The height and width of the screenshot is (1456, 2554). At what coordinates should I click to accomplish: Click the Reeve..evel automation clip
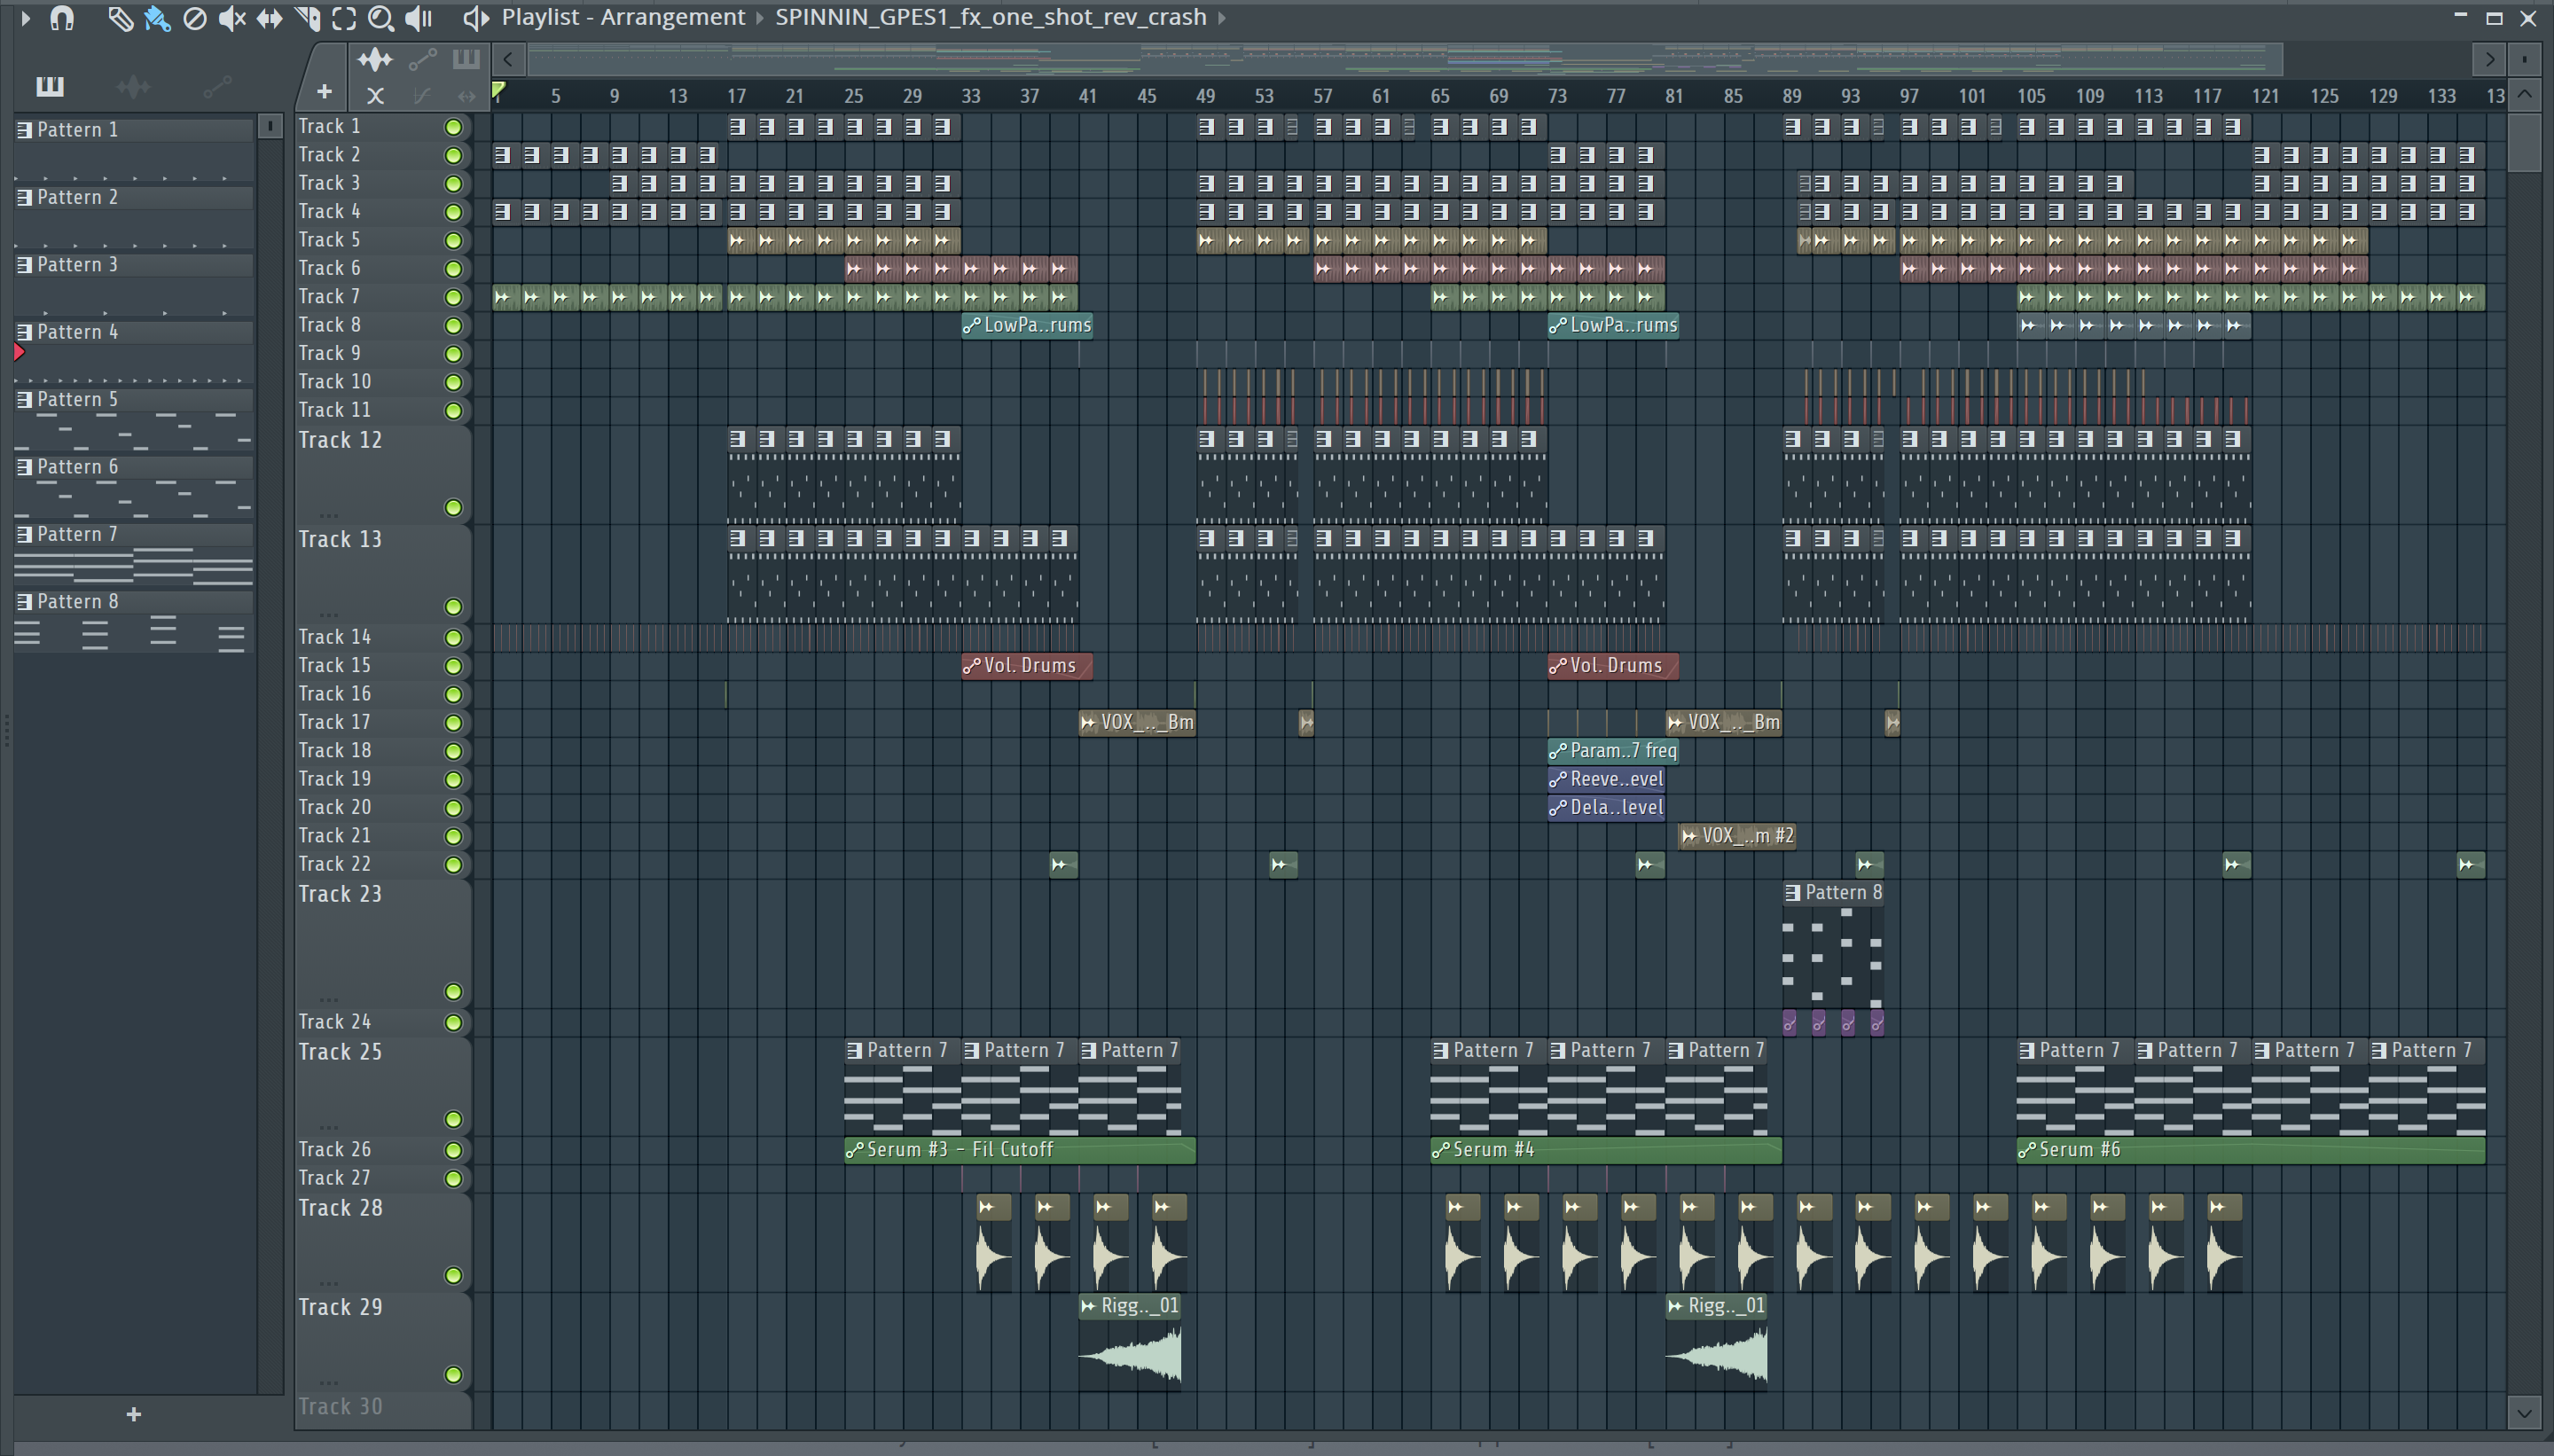[x=1606, y=779]
